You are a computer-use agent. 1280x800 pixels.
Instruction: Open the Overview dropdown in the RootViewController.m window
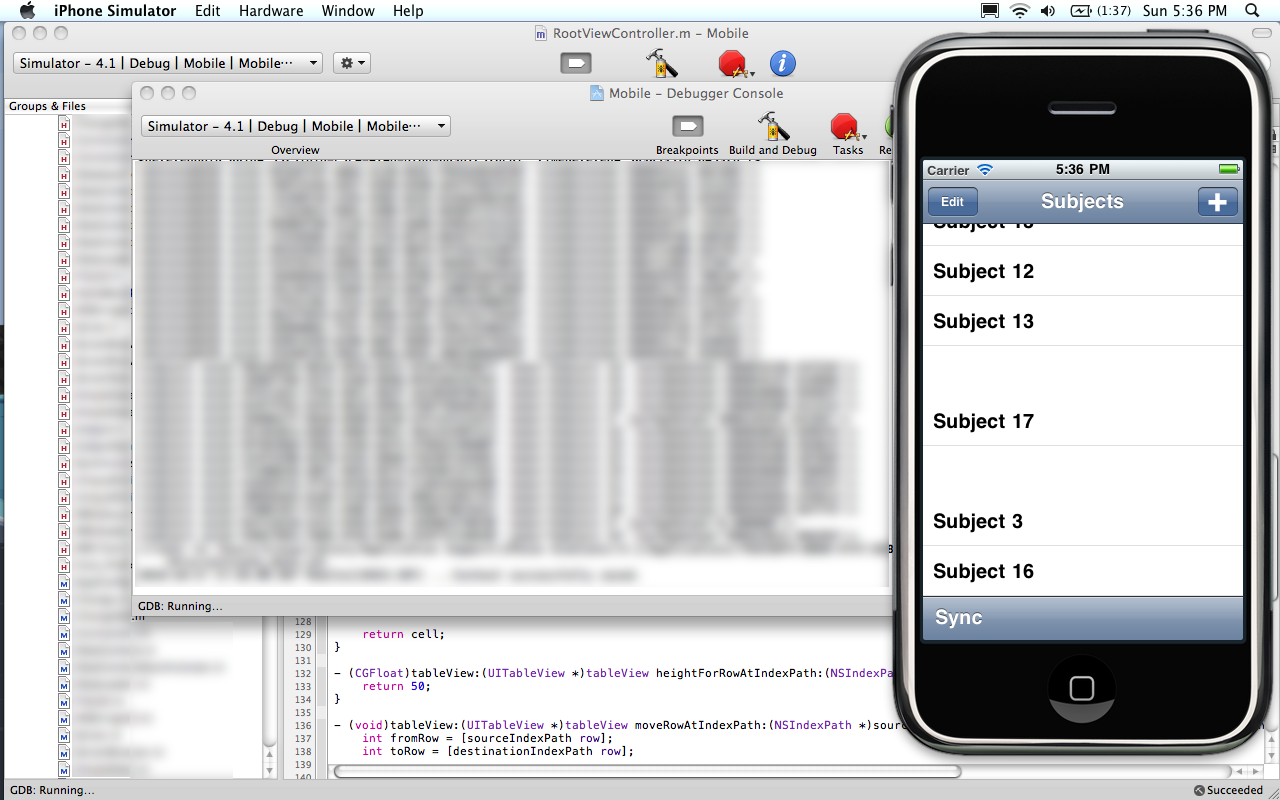tap(168, 63)
